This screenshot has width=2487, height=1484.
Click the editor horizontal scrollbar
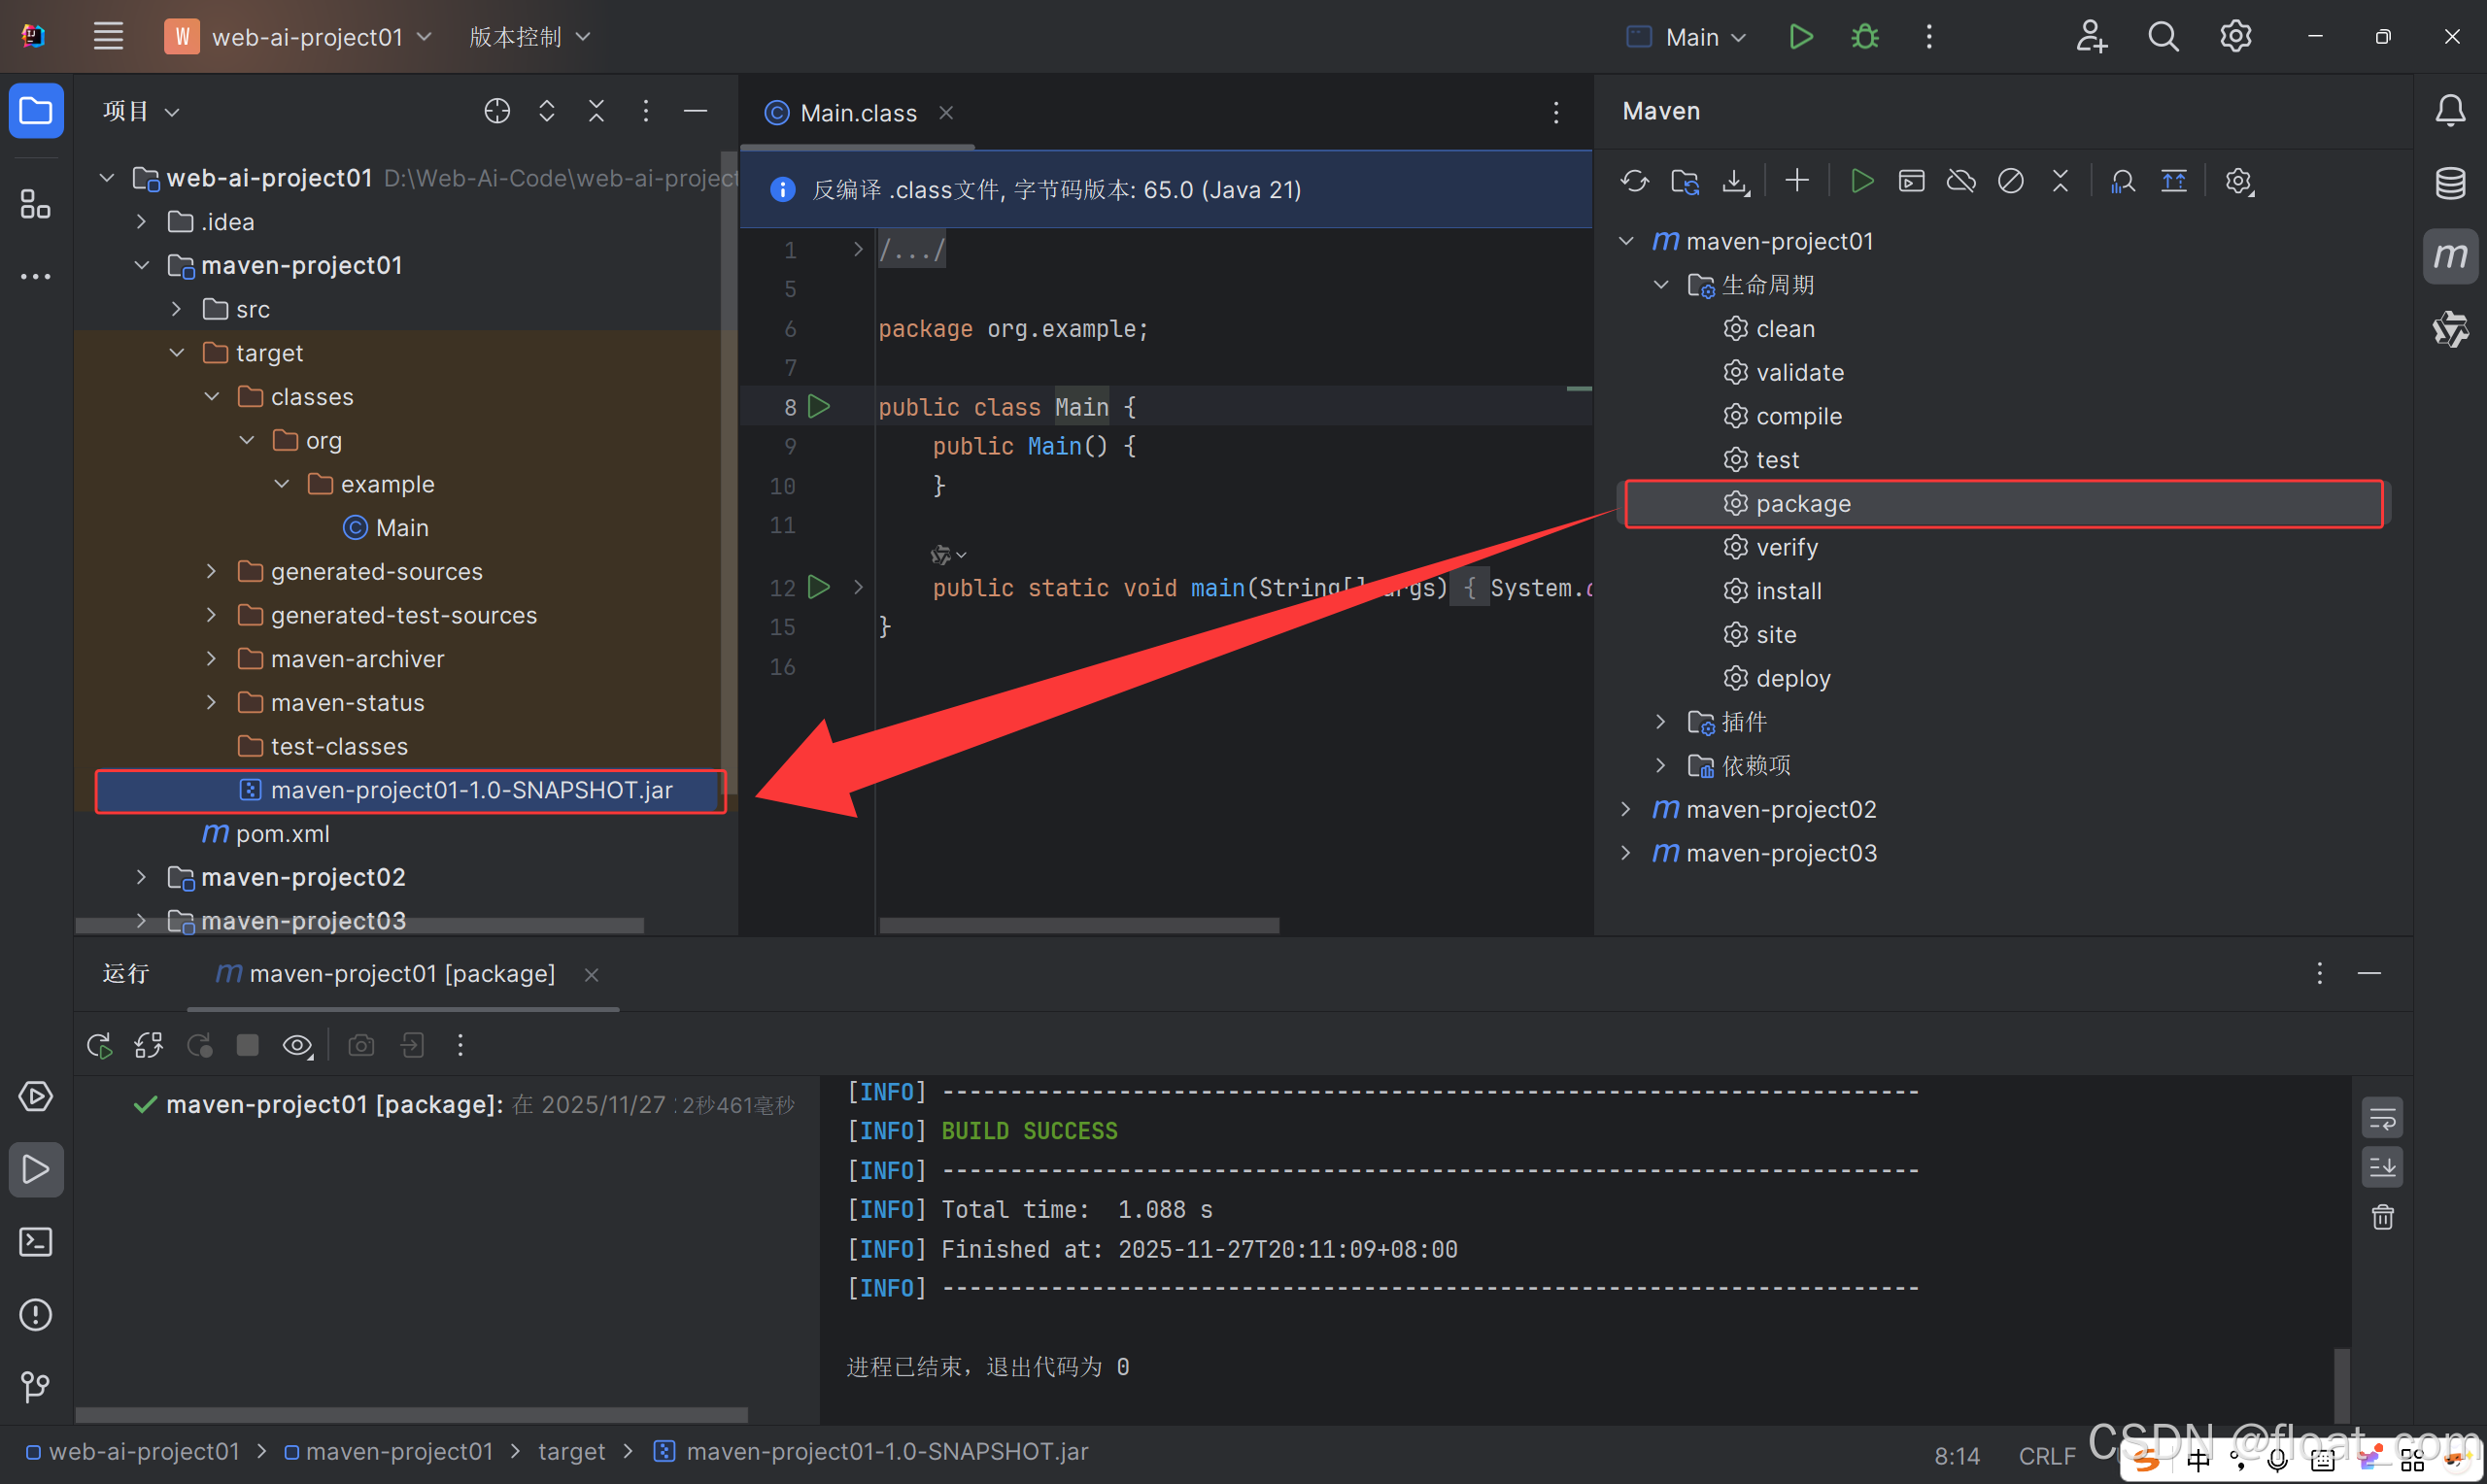(x=1078, y=926)
